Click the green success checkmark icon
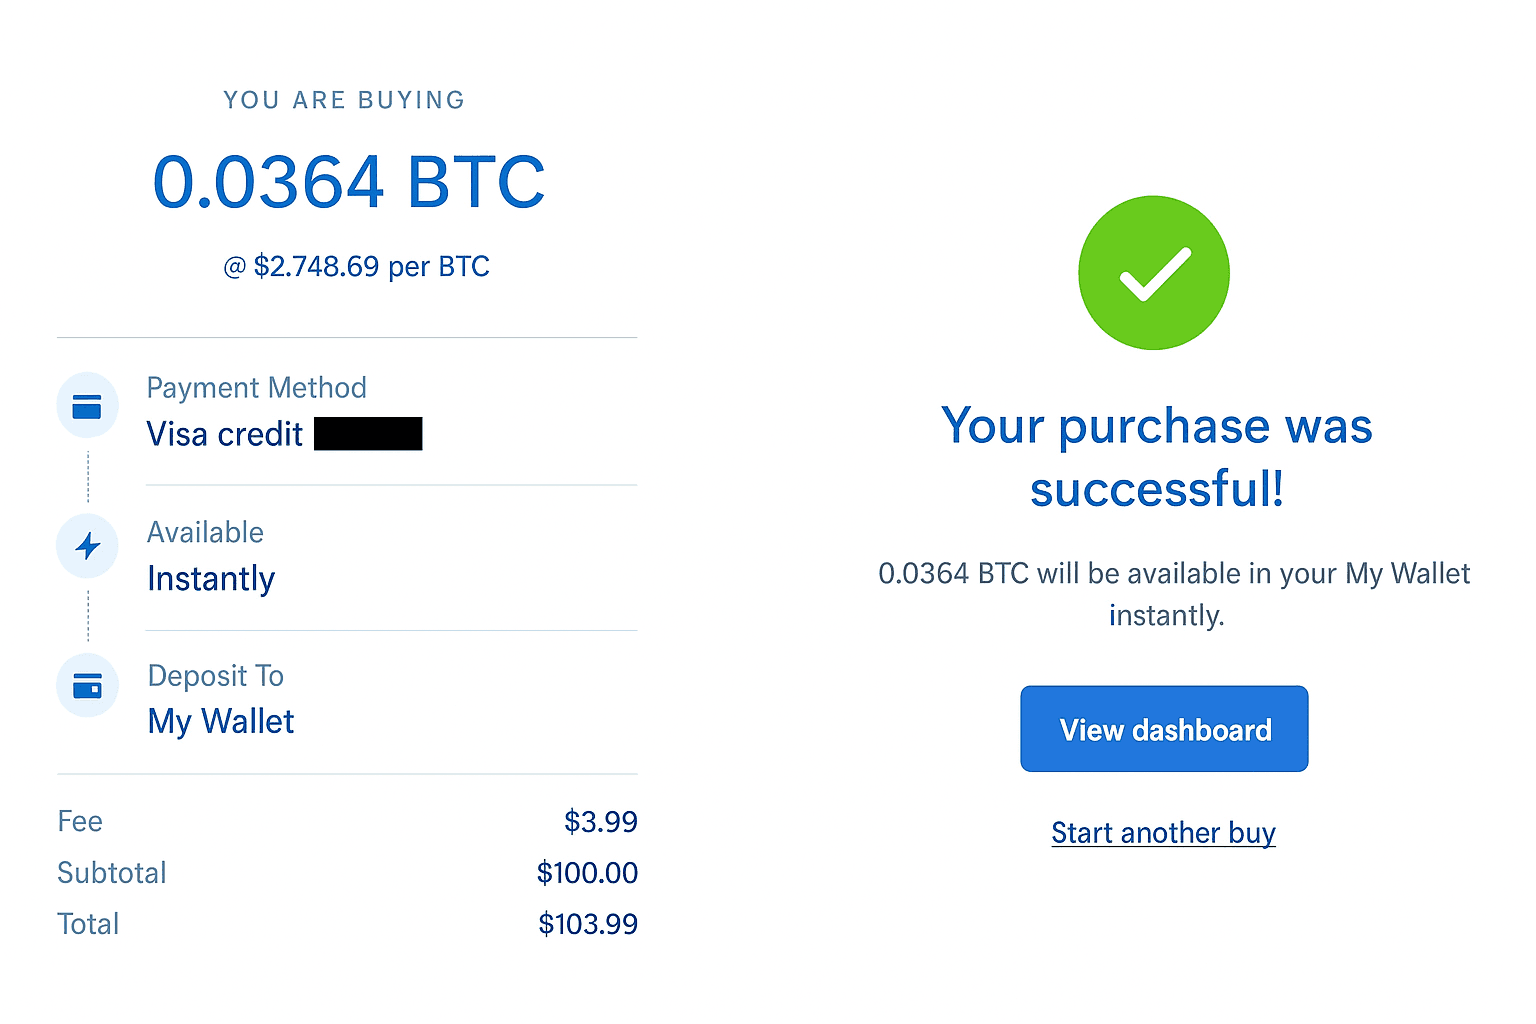 [1153, 273]
